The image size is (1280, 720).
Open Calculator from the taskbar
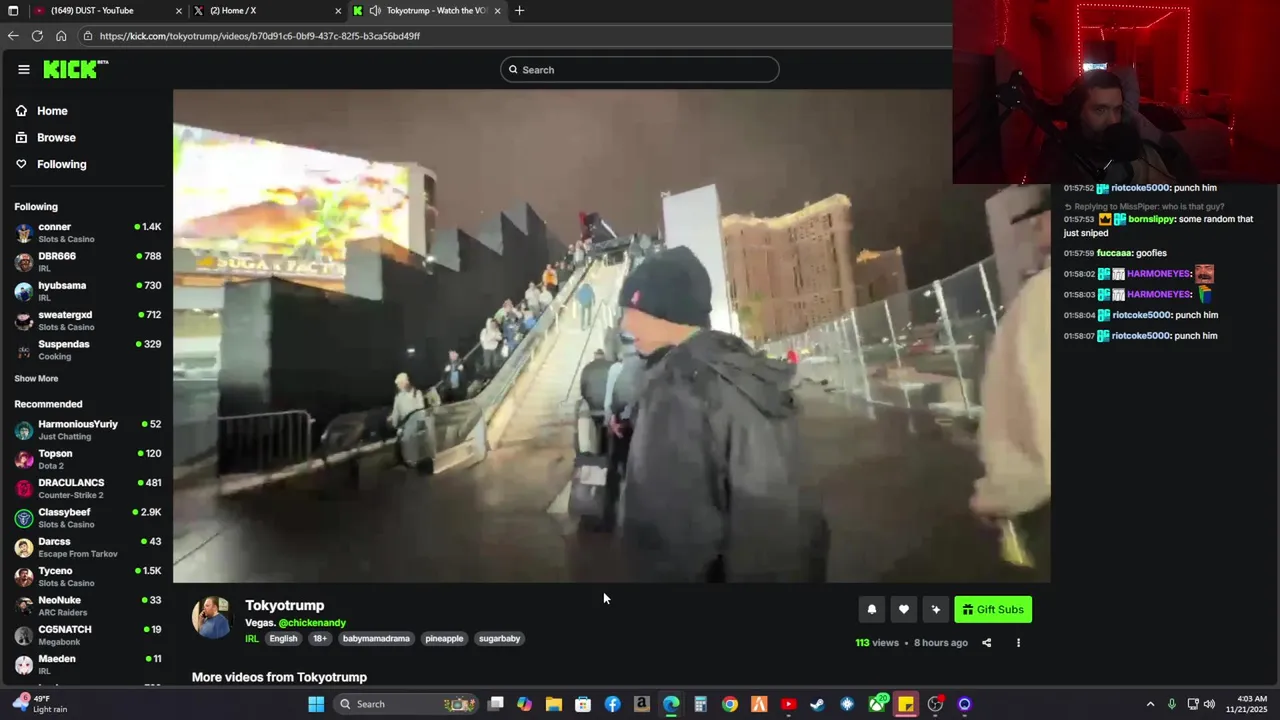click(x=700, y=704)
